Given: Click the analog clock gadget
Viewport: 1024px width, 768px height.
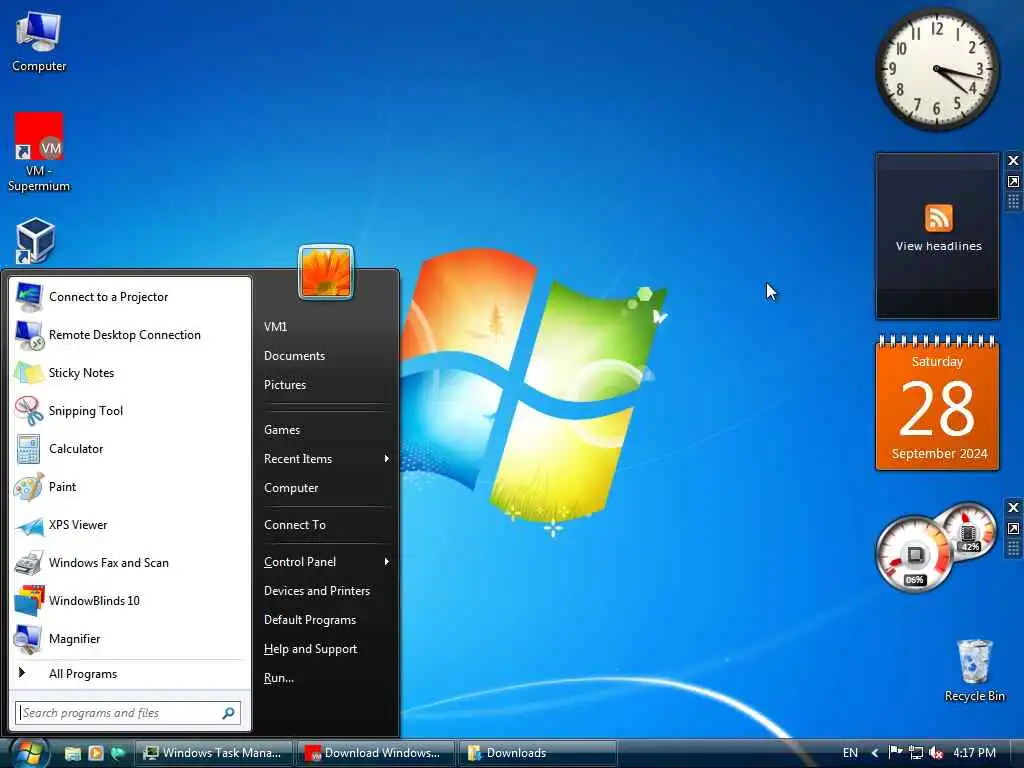Looking at the screenshot, I should click(x=937, y=69).
